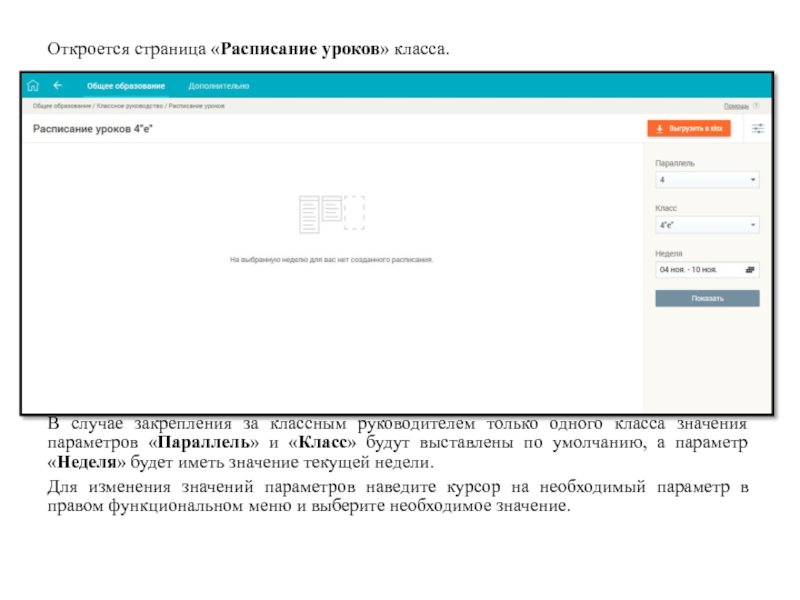
Task: Click Расписание уроков breadcrumb item
Action: (x=196, y=105)
